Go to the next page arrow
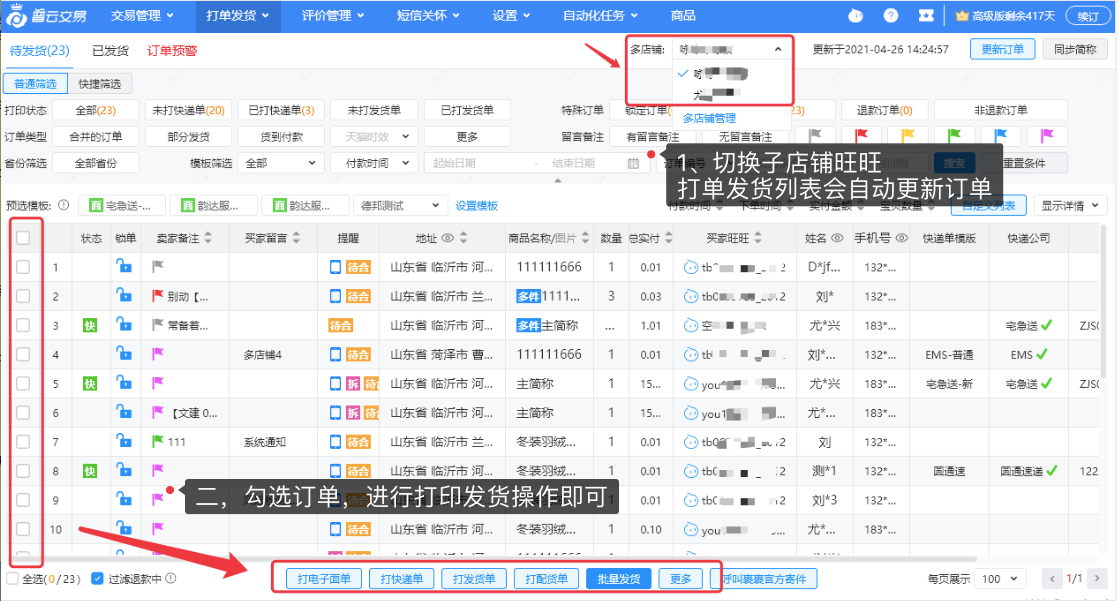Viewport: 1119px width, 601px height. [1098, 579]
